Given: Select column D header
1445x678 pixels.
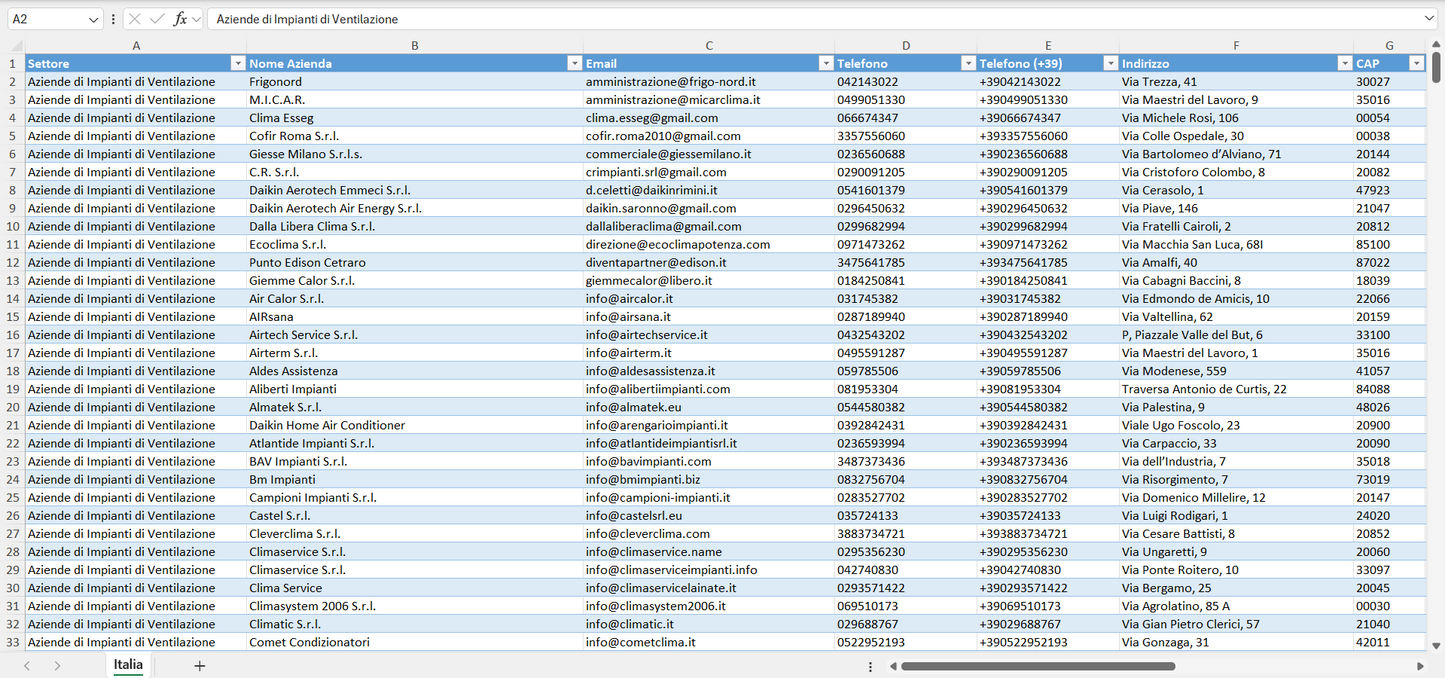Looking at the screenshot, I should (x=906, y=46).
